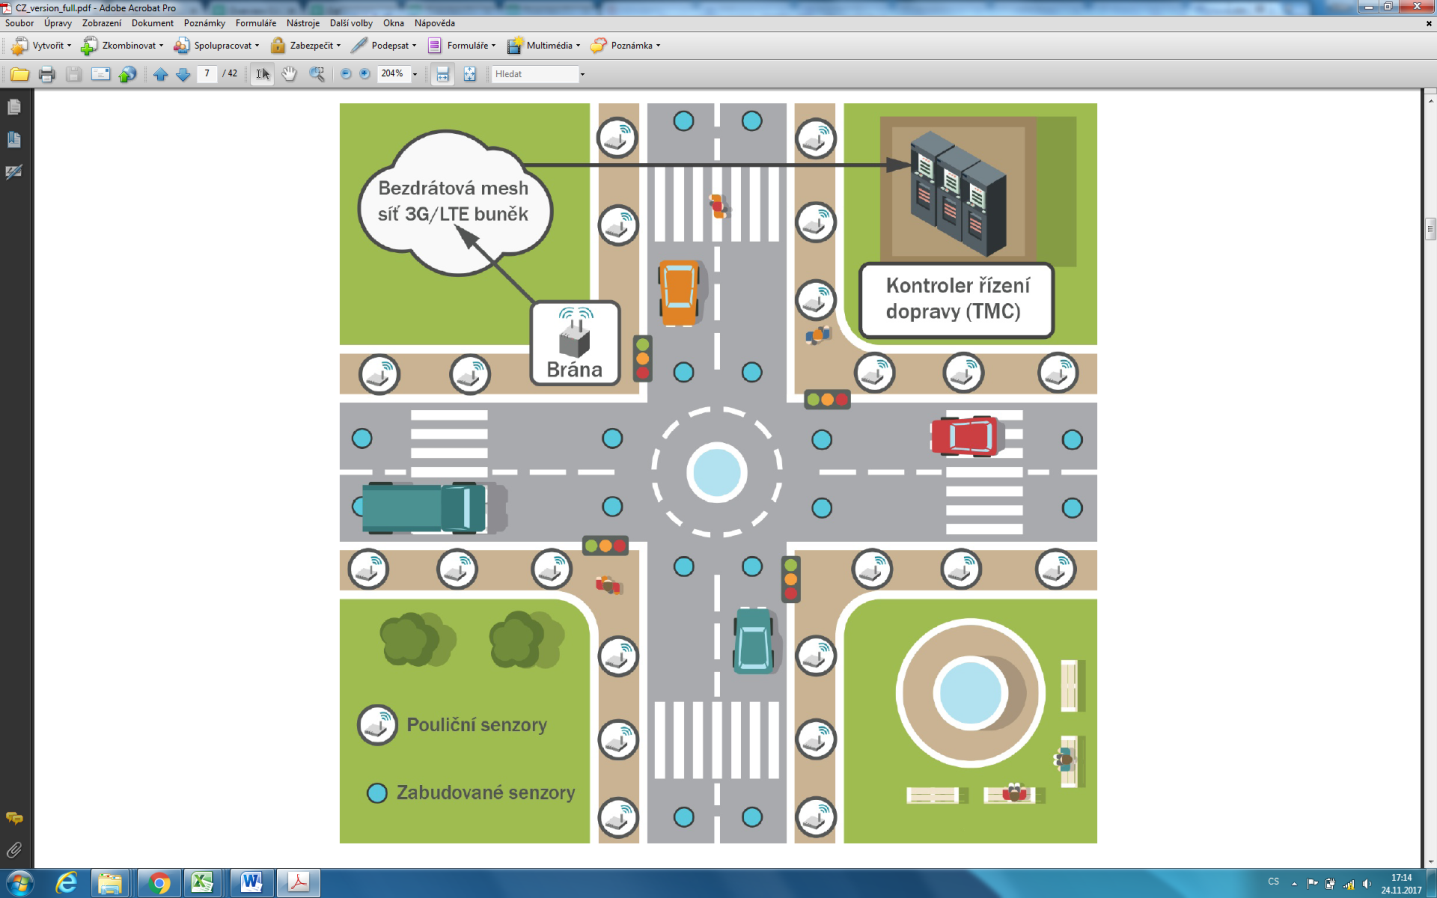The image size is (1437, 898).
Task: Select the Hand tool
Action: click(289, 74)
